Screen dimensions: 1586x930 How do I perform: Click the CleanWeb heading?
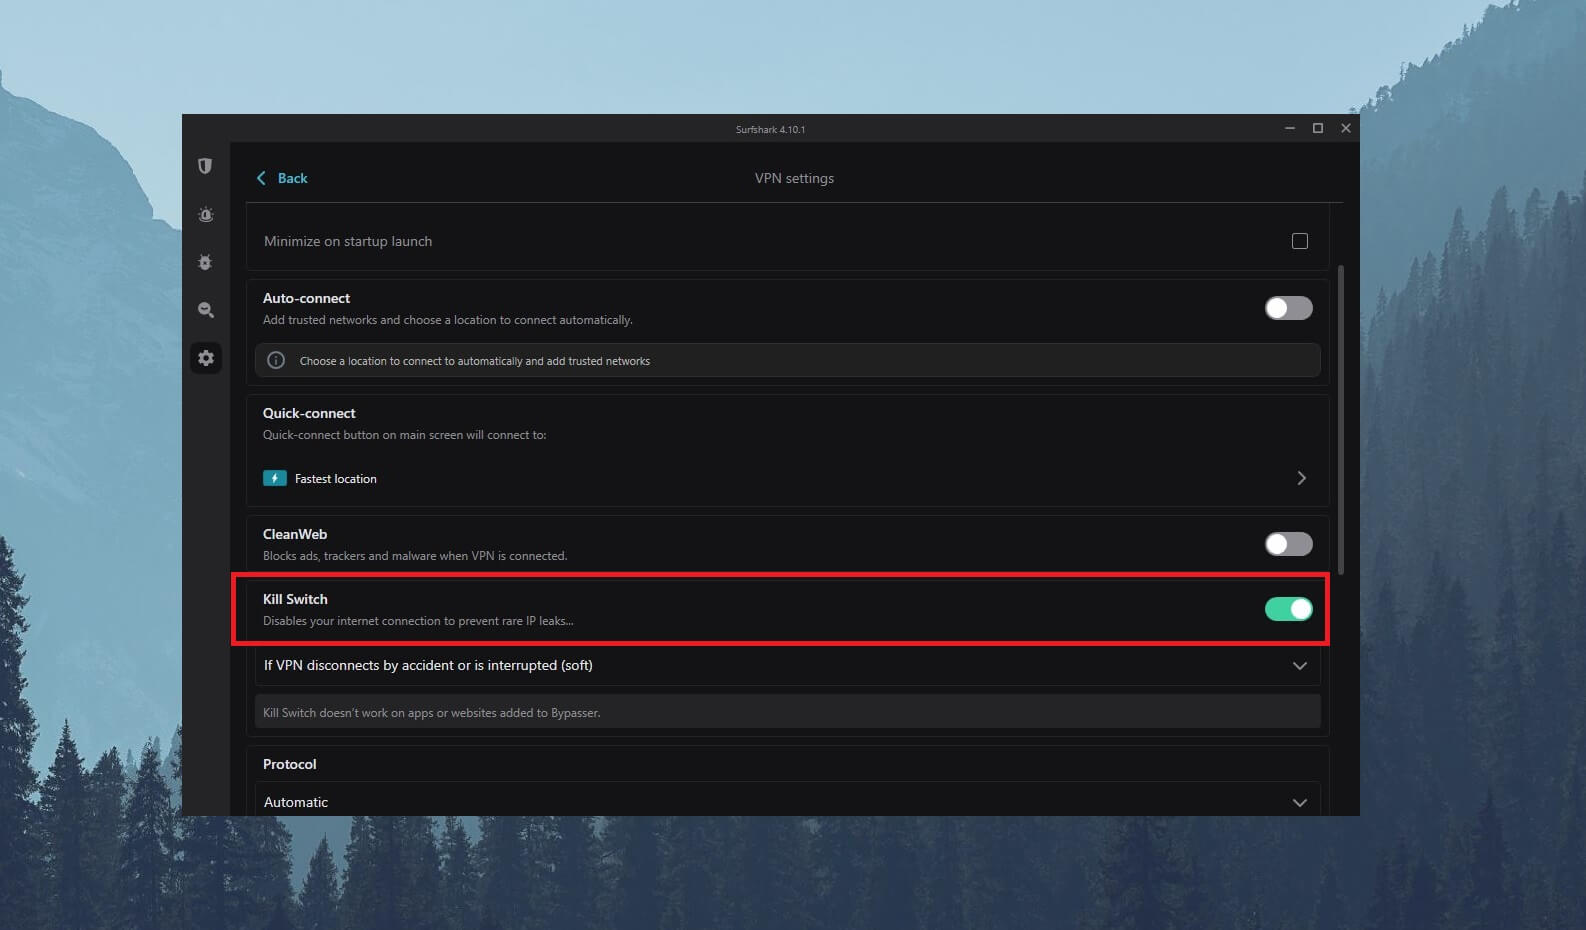click(x=295, y=534)
